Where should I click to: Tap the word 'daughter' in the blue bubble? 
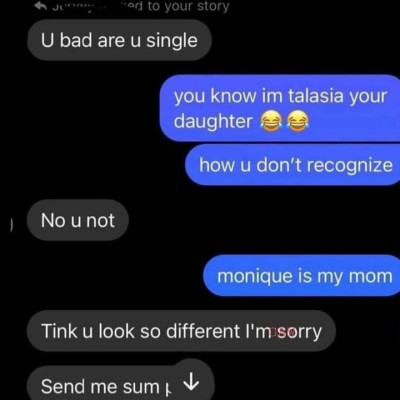click(213, 121)
